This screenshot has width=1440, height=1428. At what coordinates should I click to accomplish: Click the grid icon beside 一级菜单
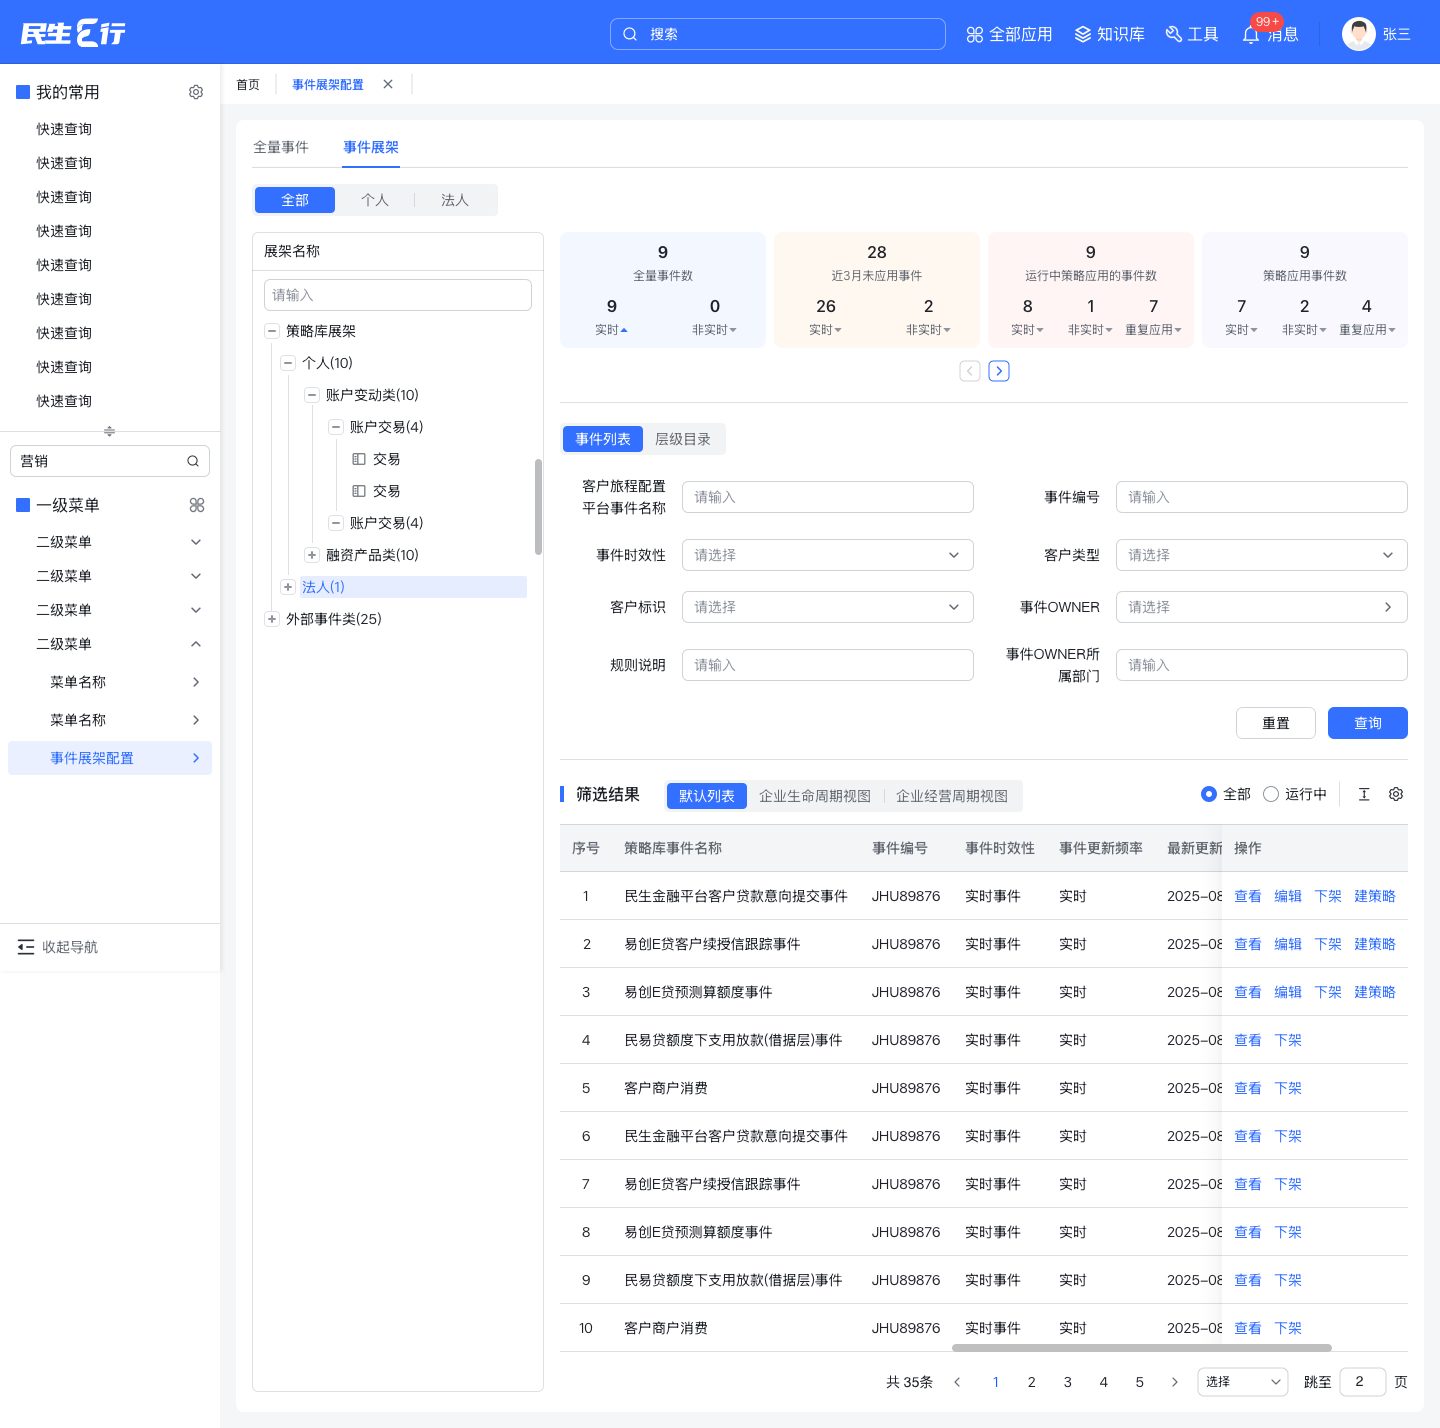pyautogui.click(x=197, y=505)
